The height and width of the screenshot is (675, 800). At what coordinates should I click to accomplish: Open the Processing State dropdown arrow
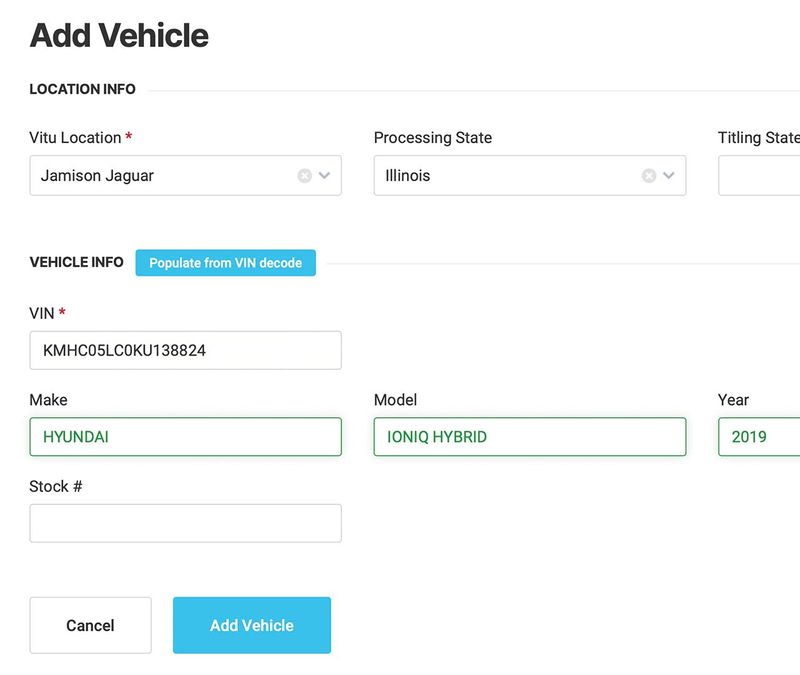point(669,176)
